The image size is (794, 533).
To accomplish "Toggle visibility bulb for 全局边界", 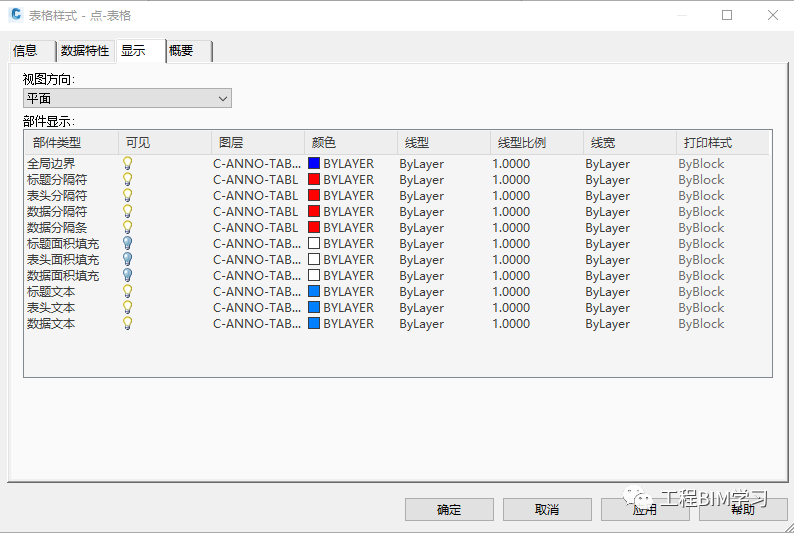I will [x=128, y=163].
